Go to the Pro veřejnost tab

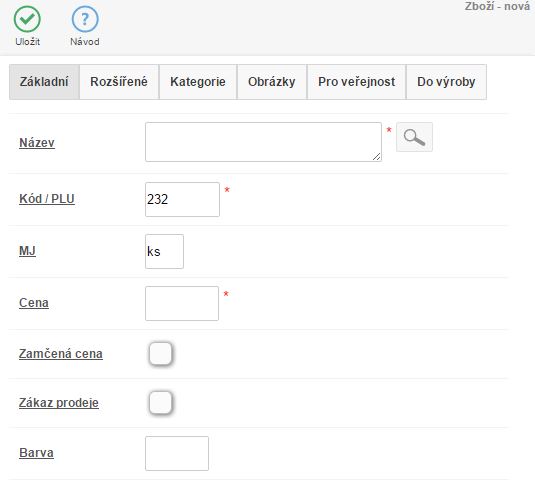[x=357, y=82]
